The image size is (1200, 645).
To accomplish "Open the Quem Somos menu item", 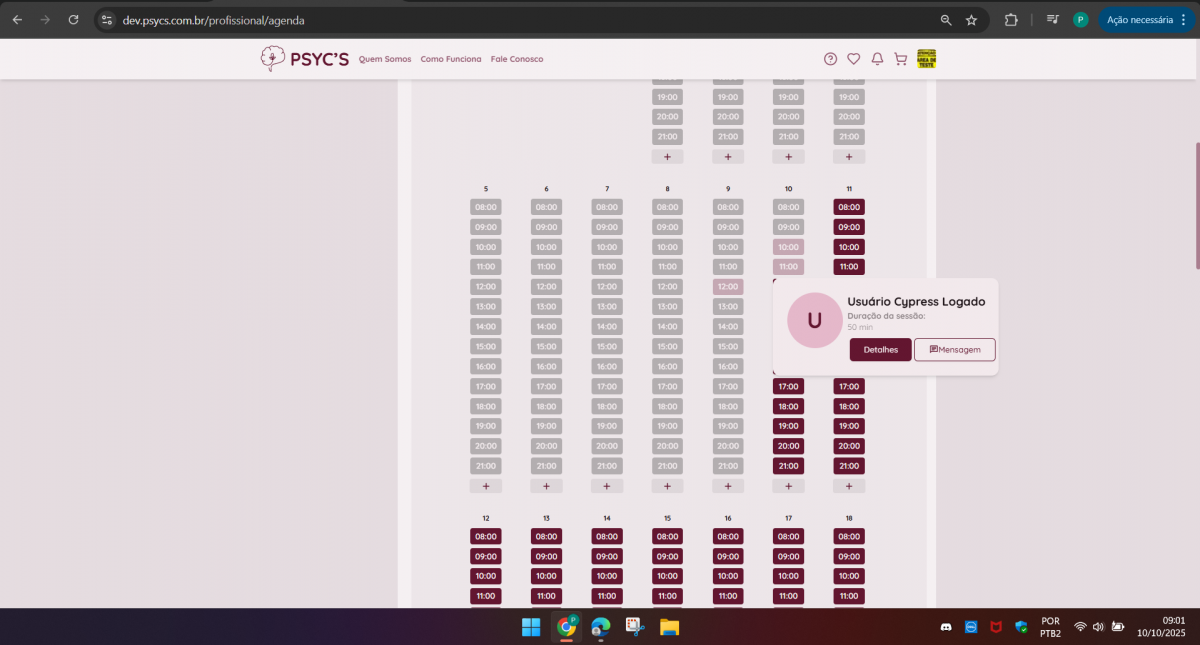I will pos(385,59).
